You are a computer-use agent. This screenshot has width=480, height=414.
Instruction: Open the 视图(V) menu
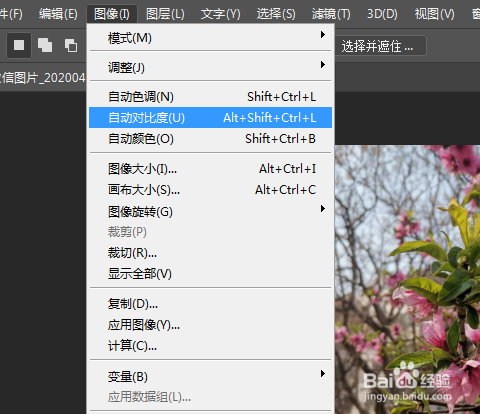(434, 14)
